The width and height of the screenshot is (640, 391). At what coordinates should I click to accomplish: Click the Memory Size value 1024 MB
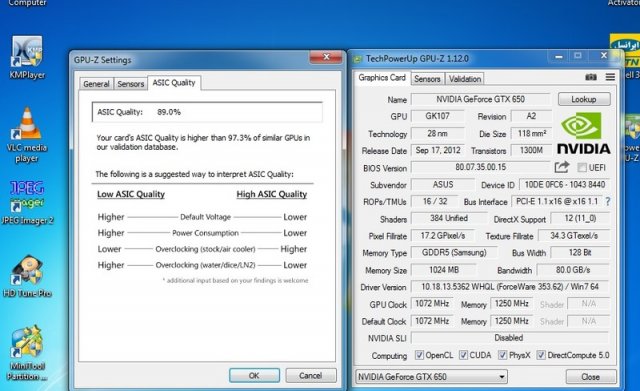pos(444,270)
